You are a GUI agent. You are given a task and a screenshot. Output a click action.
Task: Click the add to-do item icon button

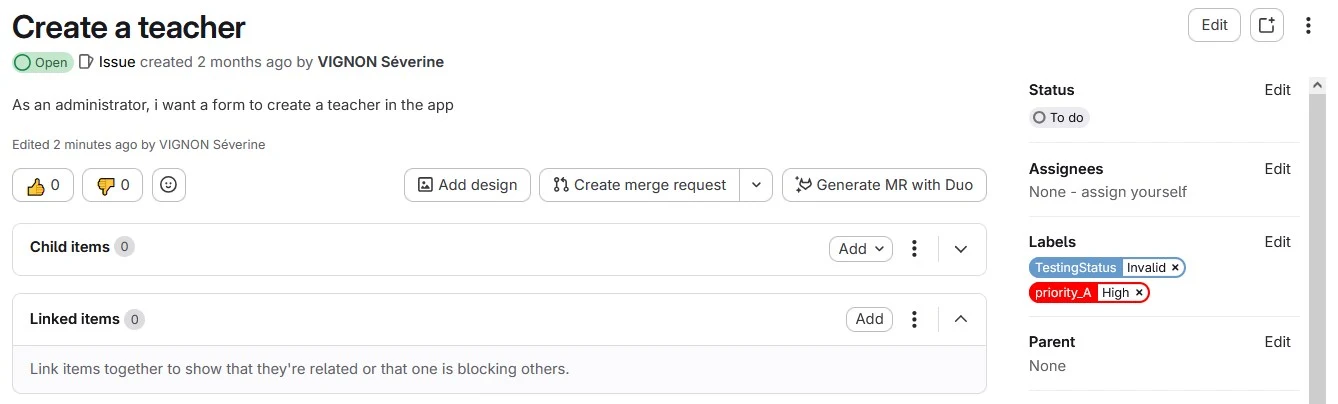pos(1267,26)
